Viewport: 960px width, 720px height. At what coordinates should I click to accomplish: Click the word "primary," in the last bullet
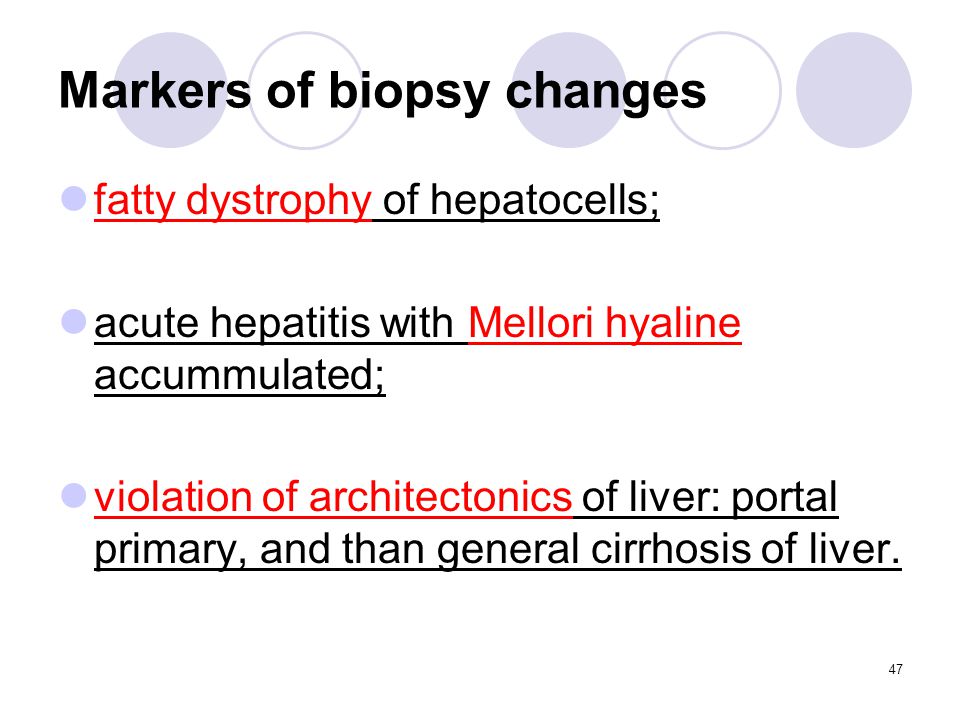170,549
